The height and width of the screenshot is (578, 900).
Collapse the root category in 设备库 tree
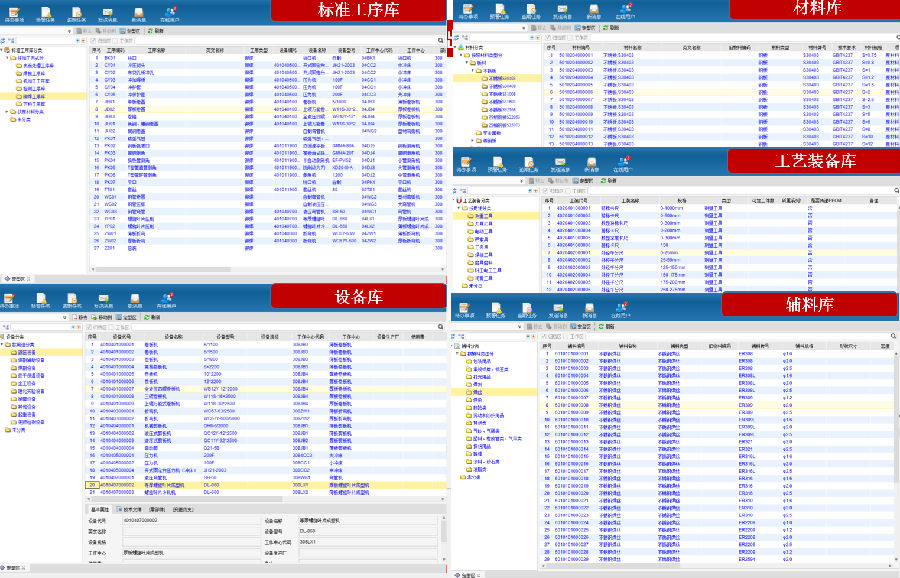[4, 345]
